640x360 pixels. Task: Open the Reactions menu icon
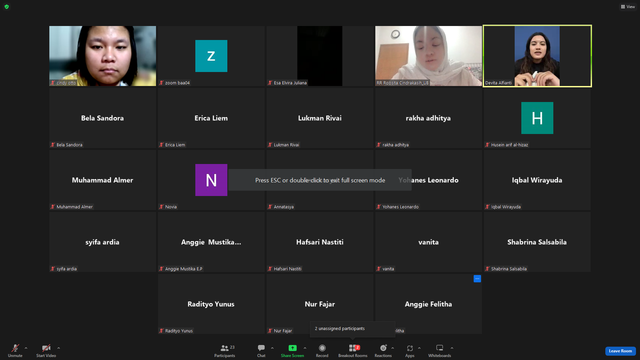tap(383, 348)
